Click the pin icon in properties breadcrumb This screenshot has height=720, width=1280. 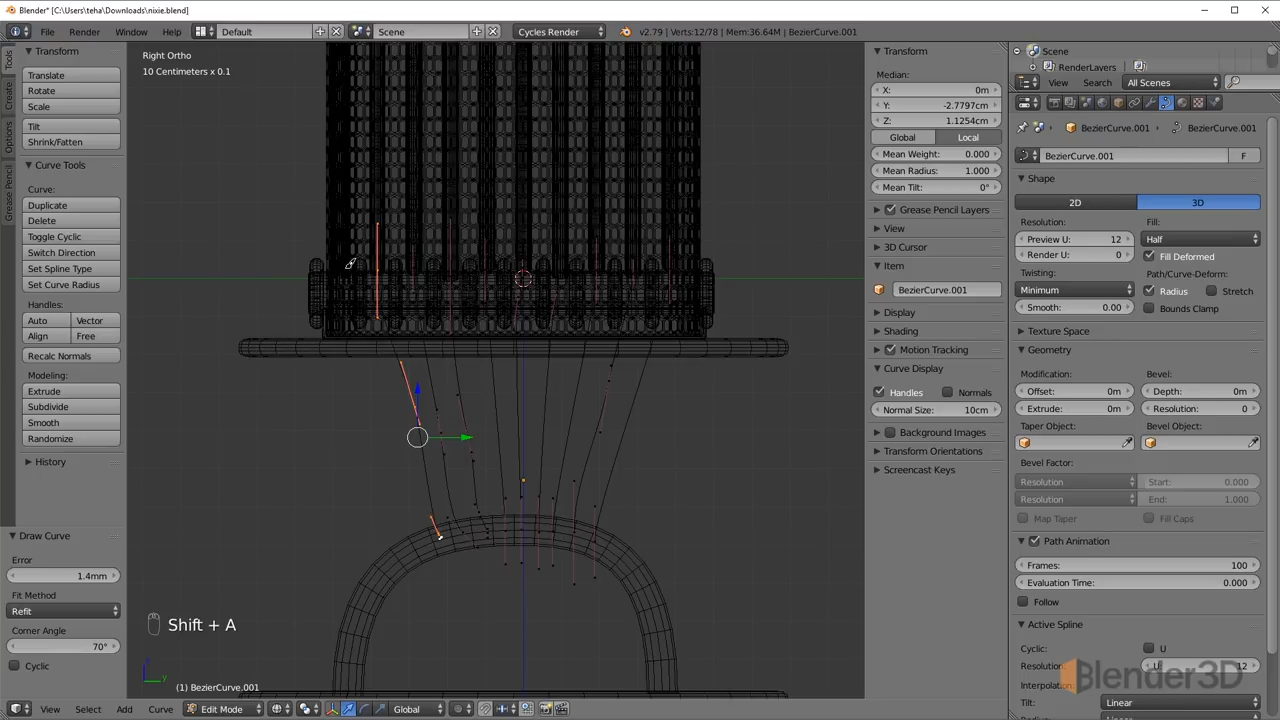click(1022, 128)
